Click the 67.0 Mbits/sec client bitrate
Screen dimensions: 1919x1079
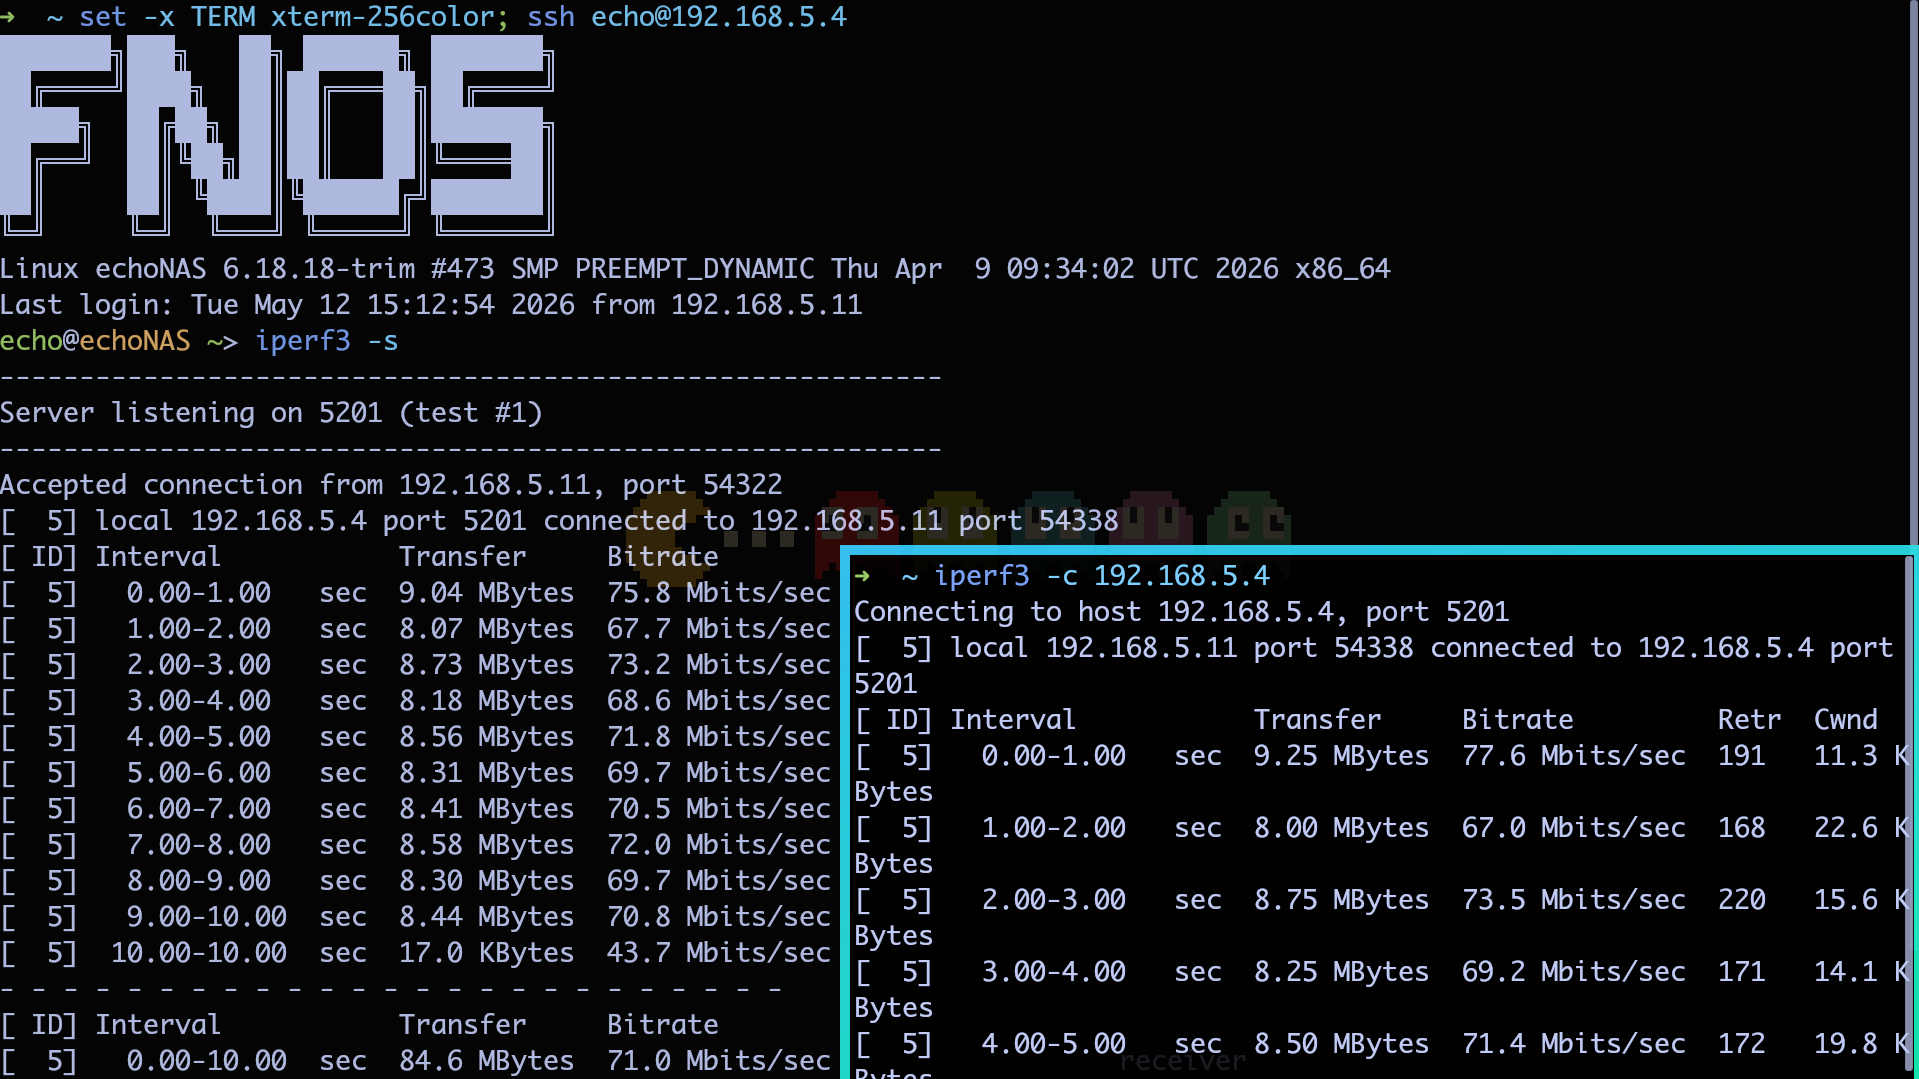tap(1574, 828)
